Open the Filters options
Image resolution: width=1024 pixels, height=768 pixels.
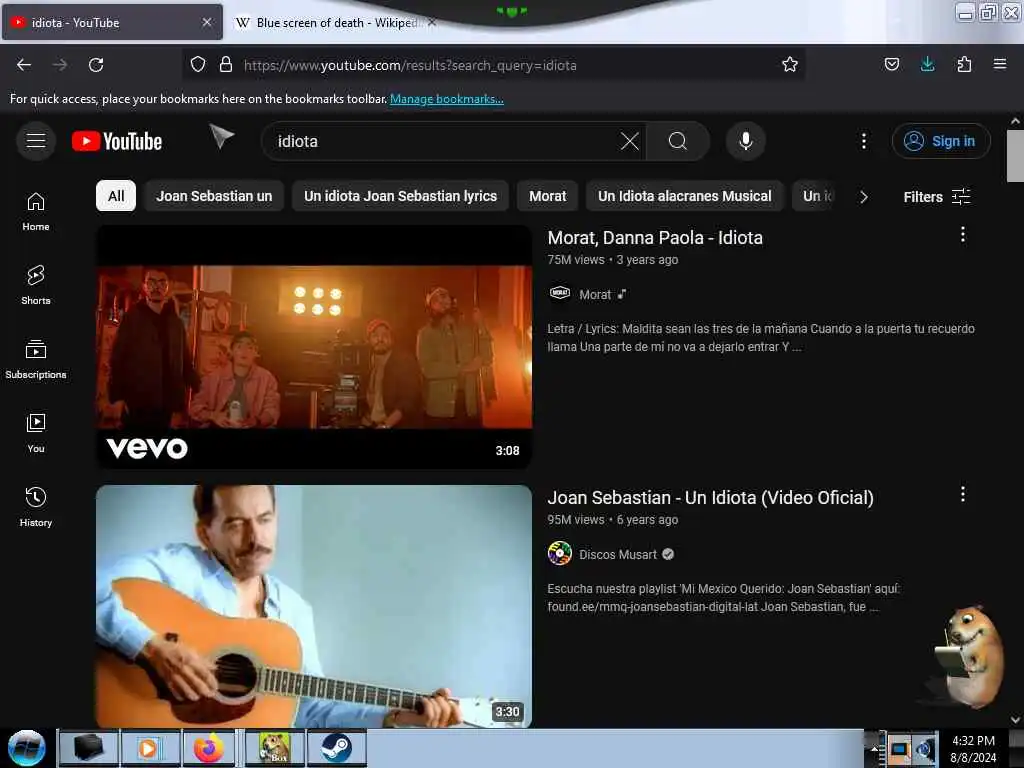pyautogui.click(x=936, y=197)
